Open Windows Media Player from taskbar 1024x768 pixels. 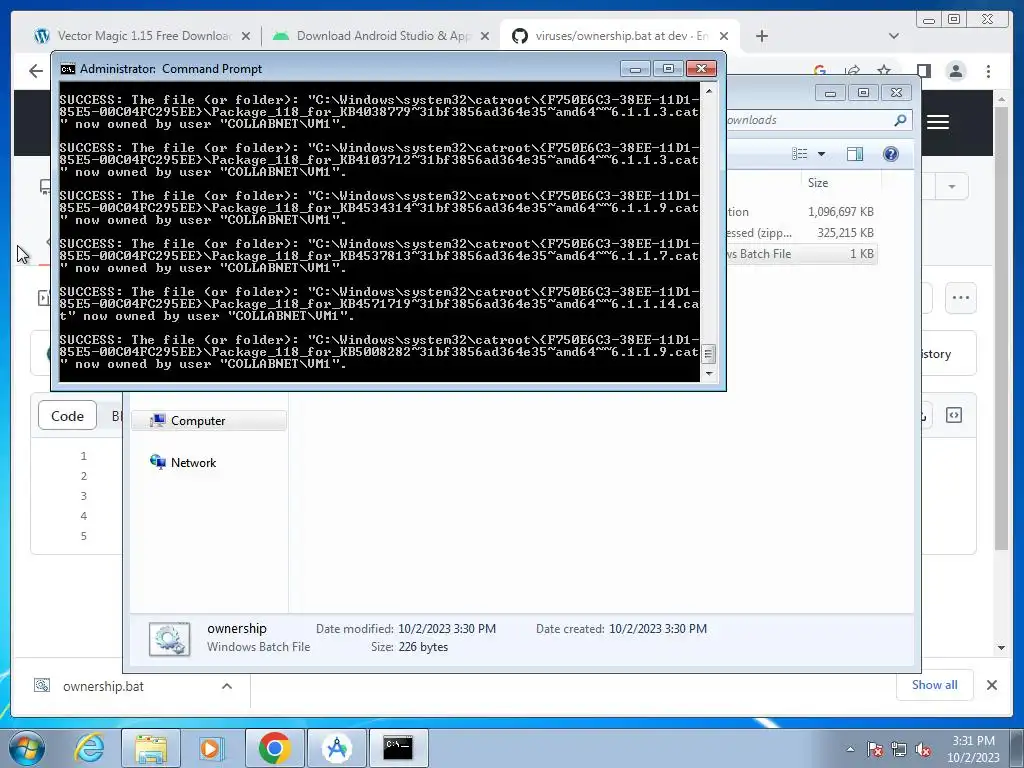point(211,748)
